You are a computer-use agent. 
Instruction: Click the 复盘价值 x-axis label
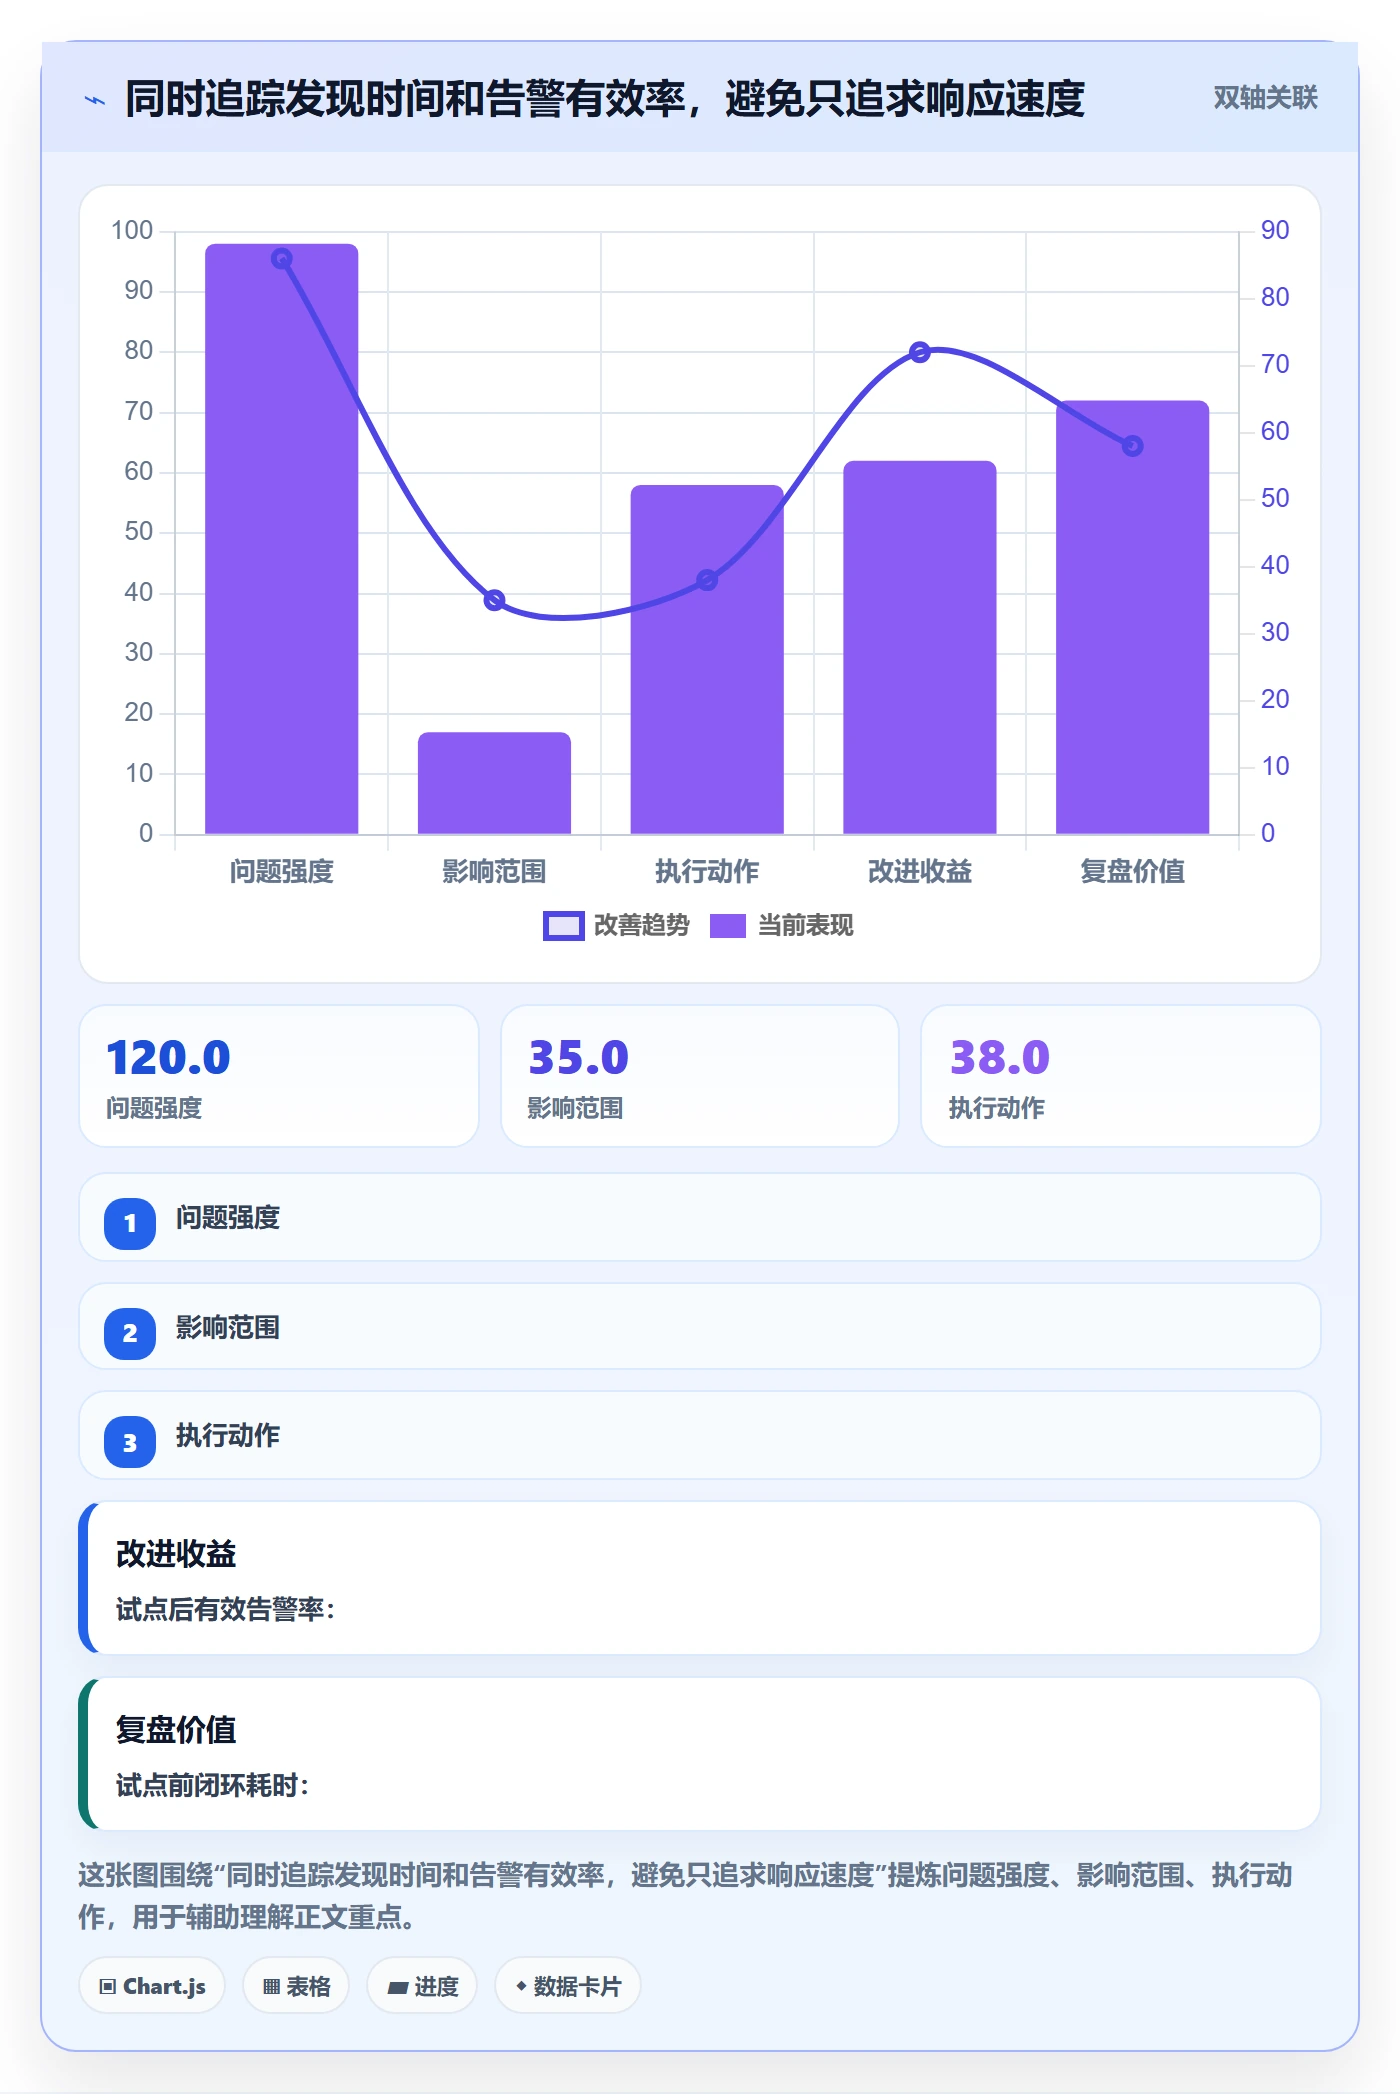click(1132, 872)
